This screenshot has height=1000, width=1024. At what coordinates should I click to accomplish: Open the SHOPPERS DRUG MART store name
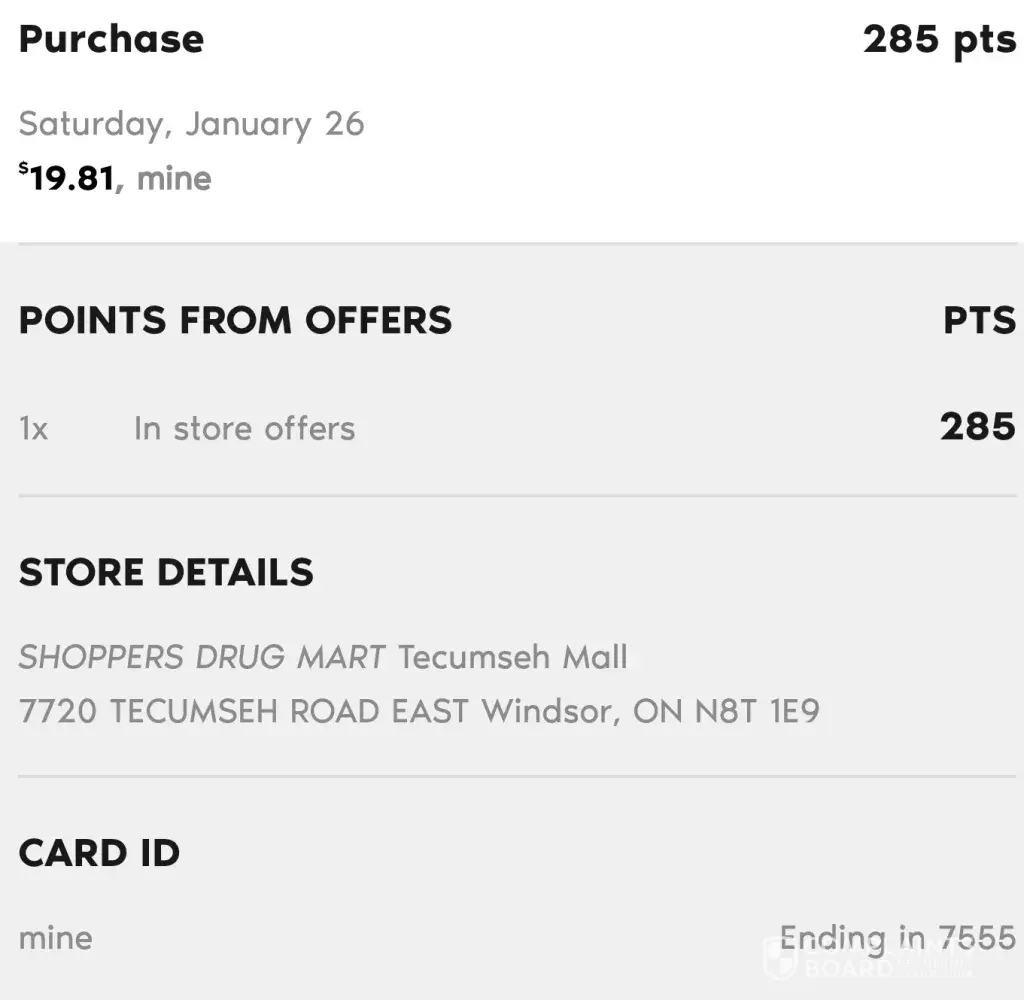[202, 657]
